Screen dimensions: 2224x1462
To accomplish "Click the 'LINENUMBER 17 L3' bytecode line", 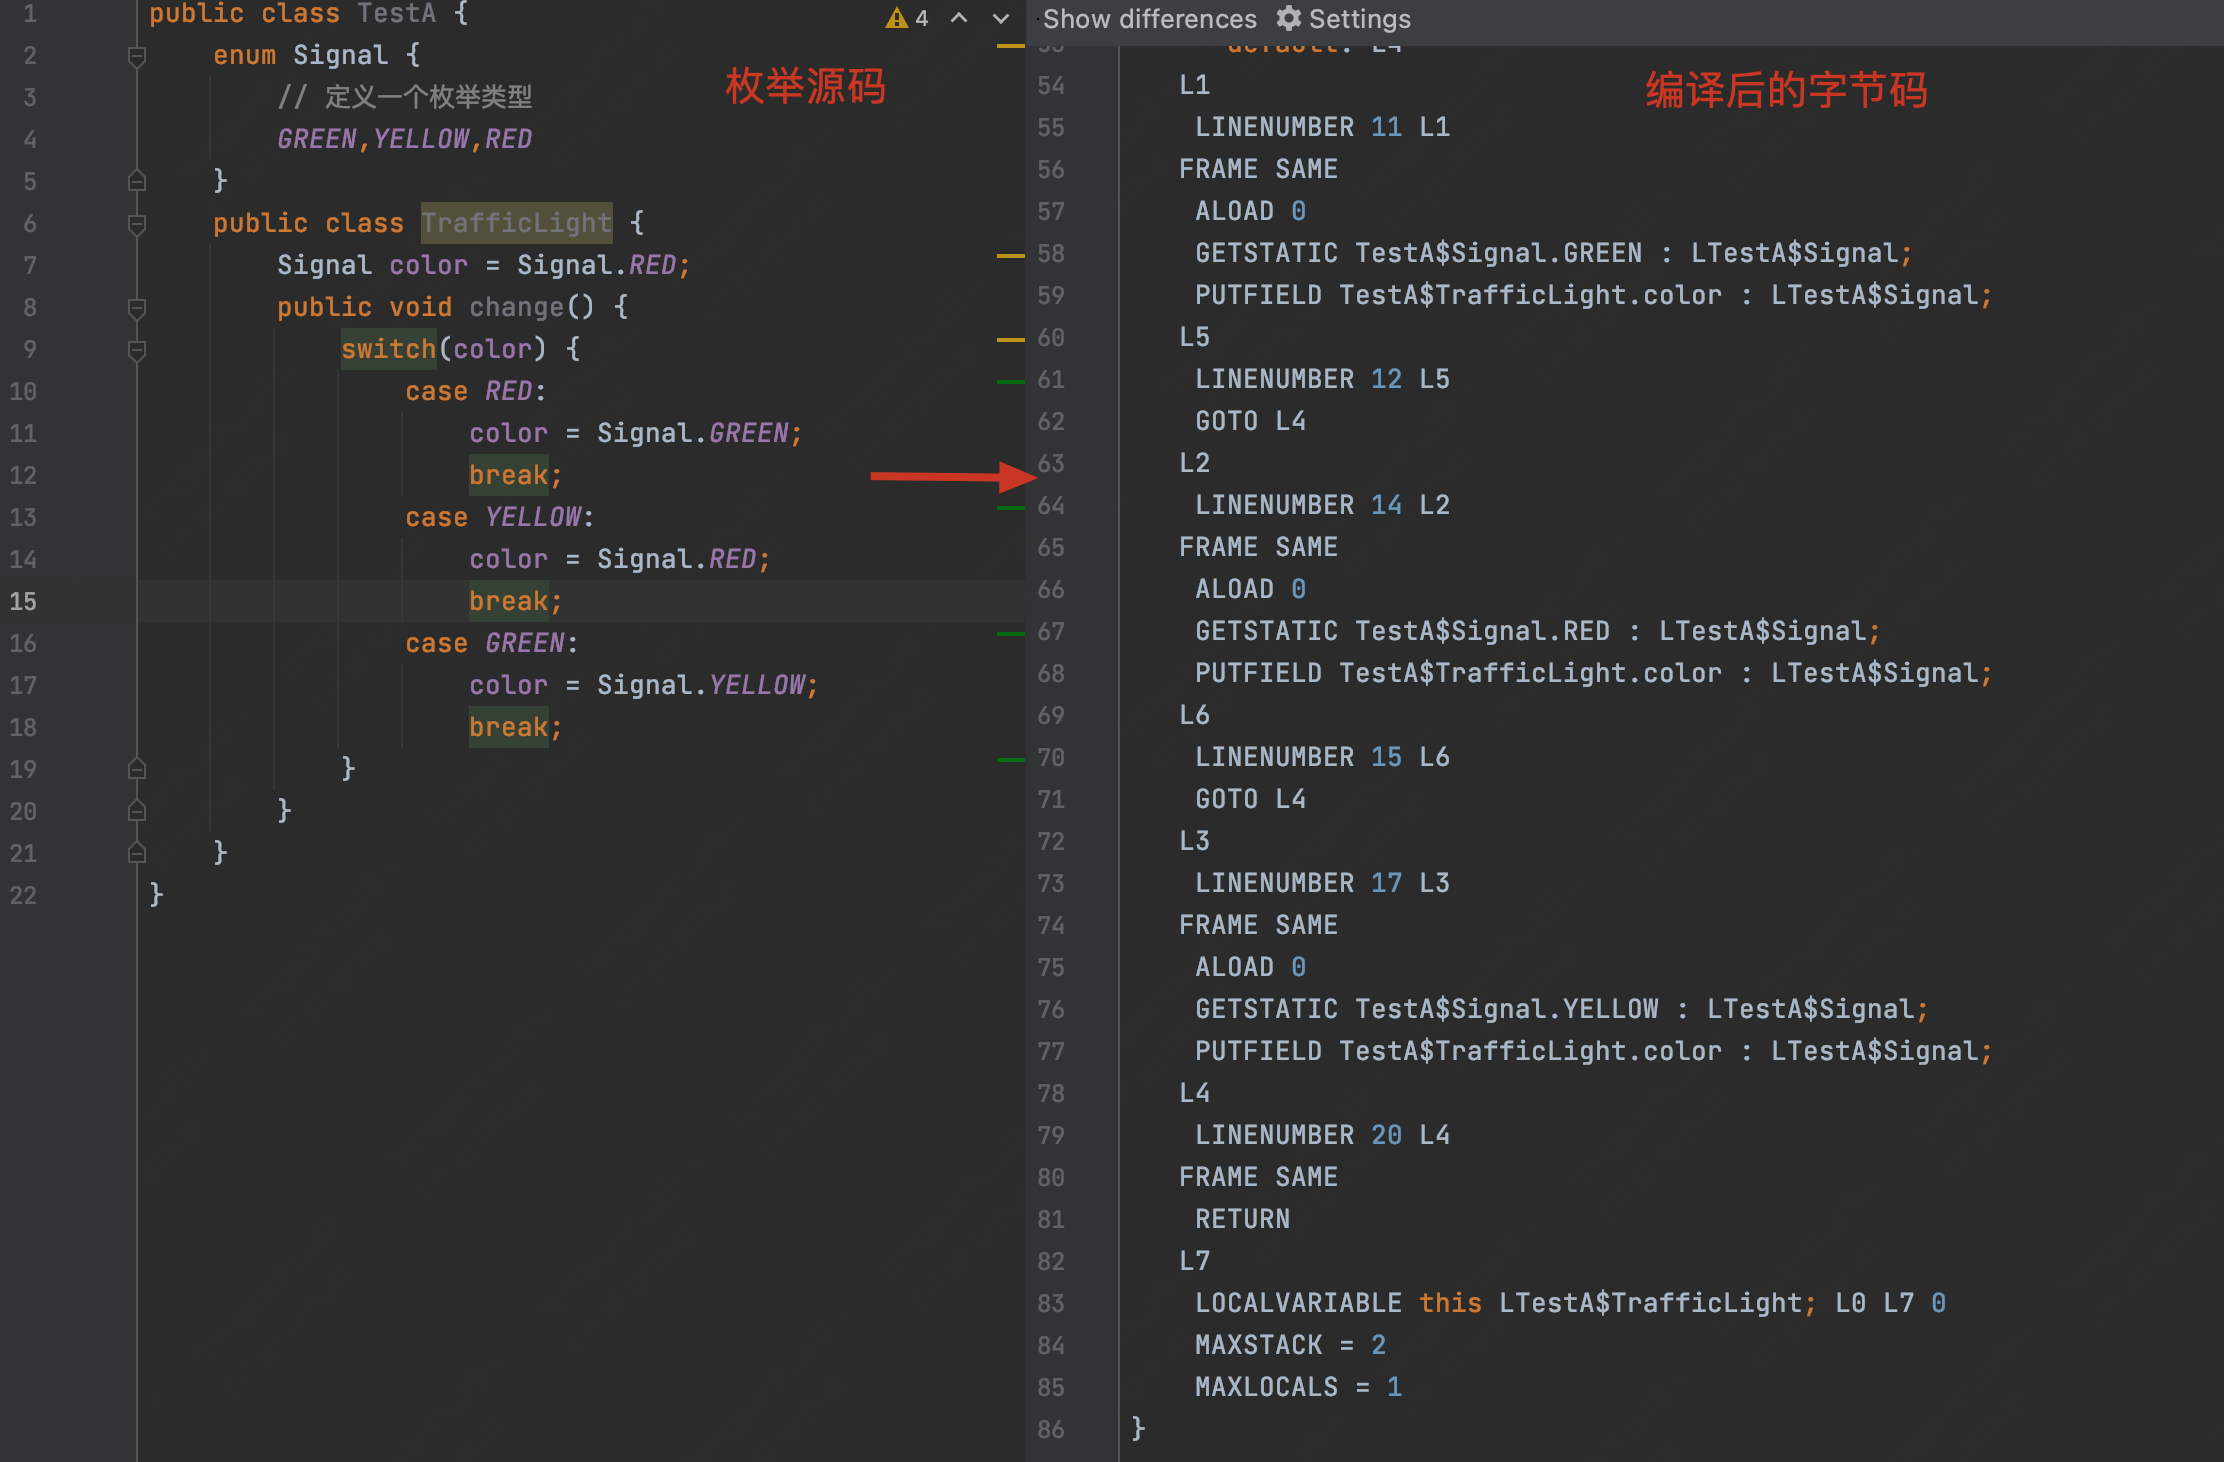I will click(x=1322, y=883).
